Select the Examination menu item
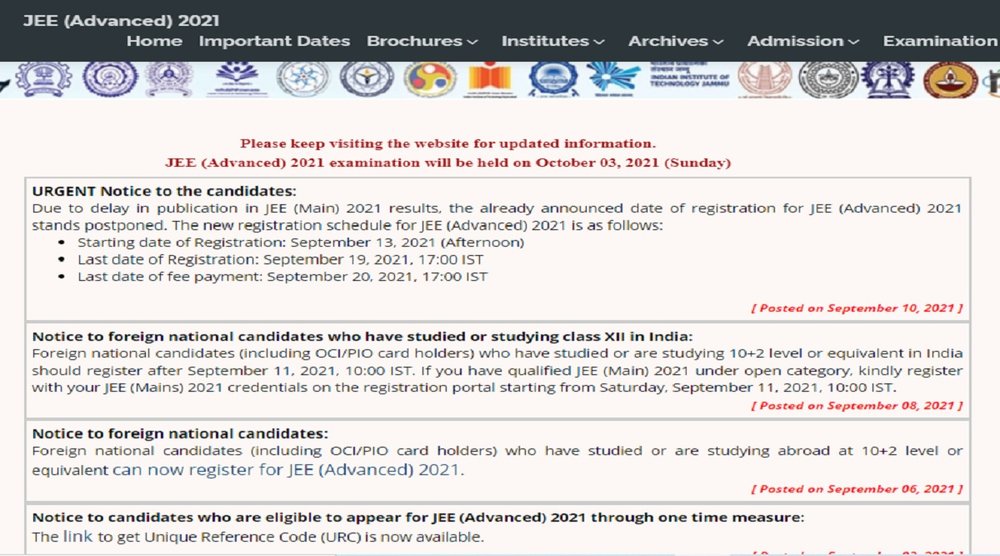 click(940, 41)
